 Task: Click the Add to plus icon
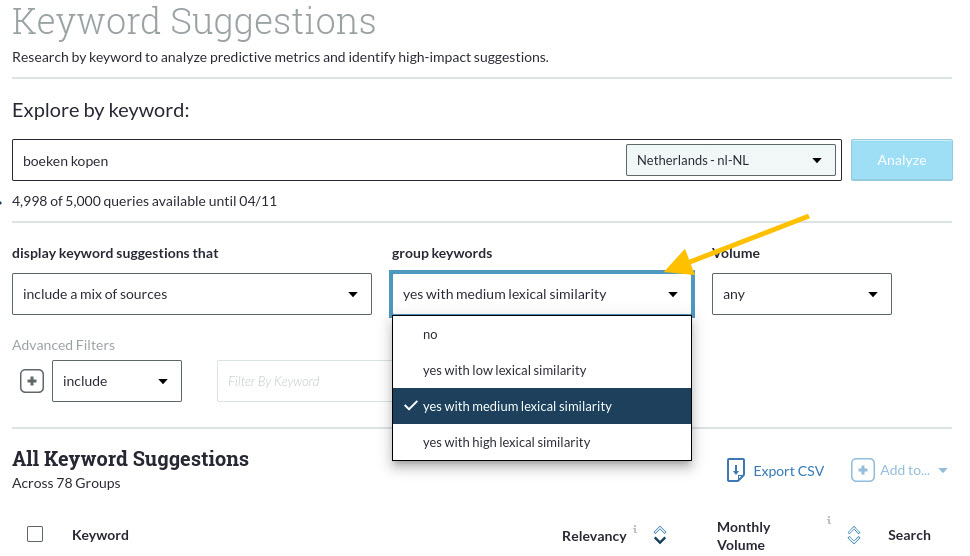tap(862, 470)
